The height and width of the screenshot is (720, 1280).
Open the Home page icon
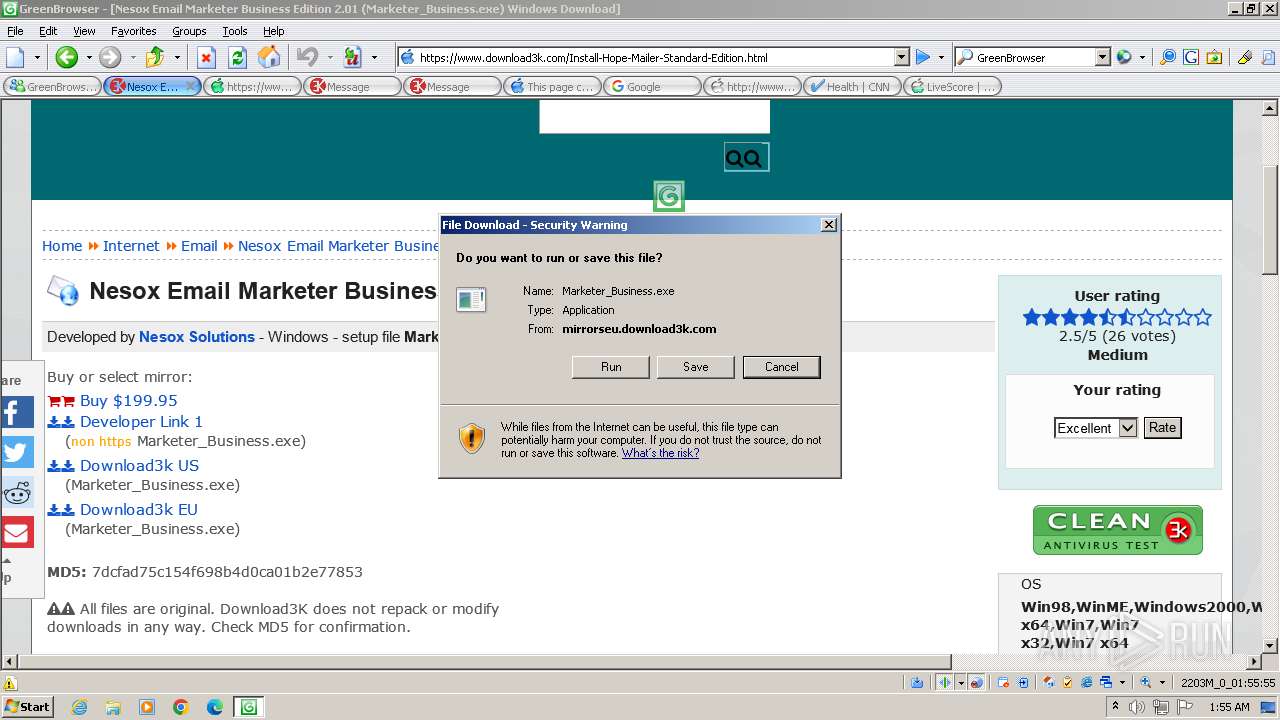[x=269, y=57]
